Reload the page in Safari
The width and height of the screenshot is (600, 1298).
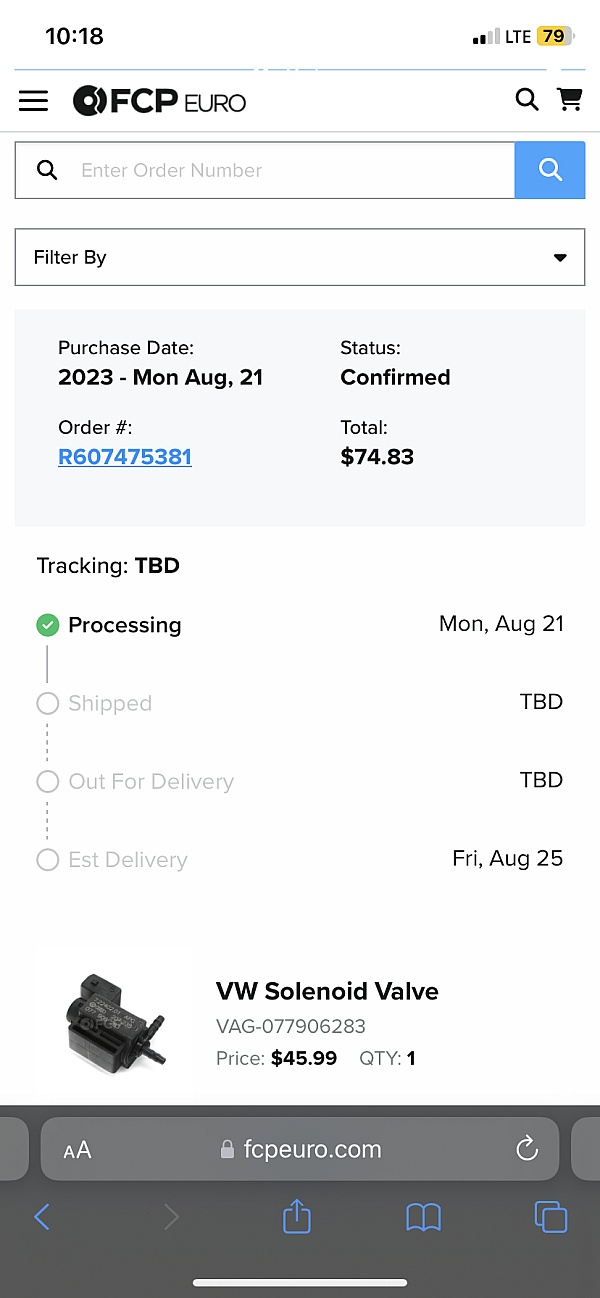point(527,1149)
